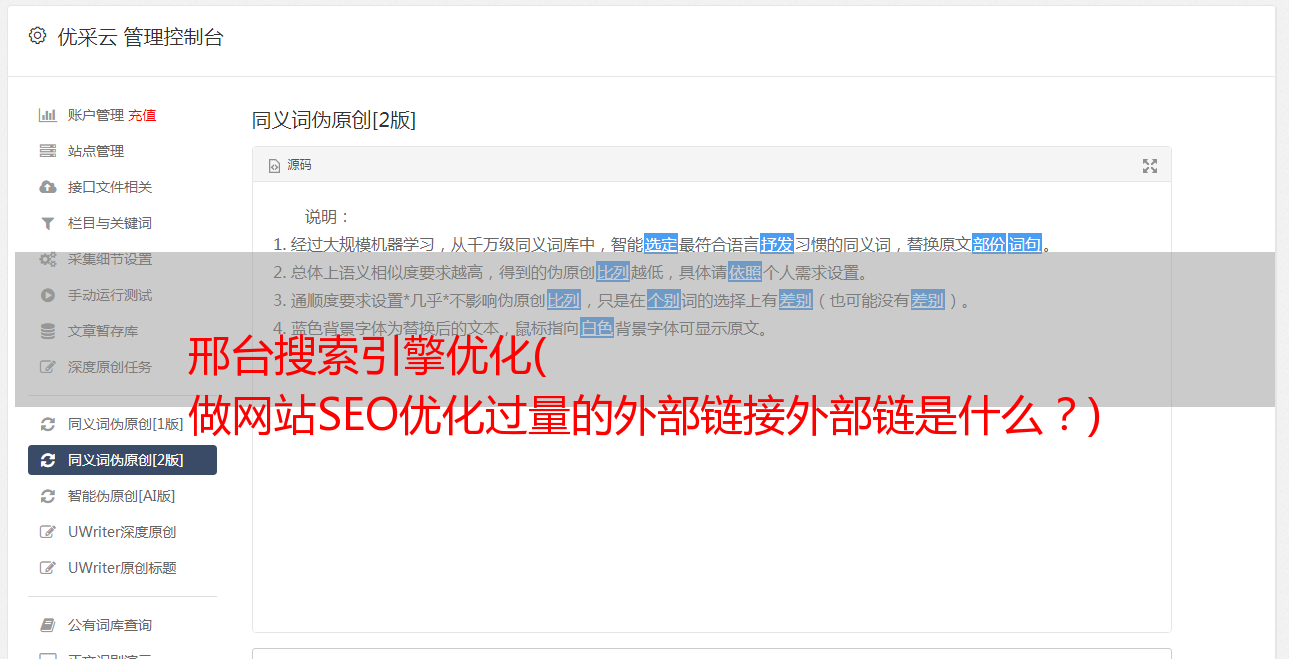This screenshot has height=659, width=1289.
Task: Click the highlighted word 词句
Action: (1025, 244)
